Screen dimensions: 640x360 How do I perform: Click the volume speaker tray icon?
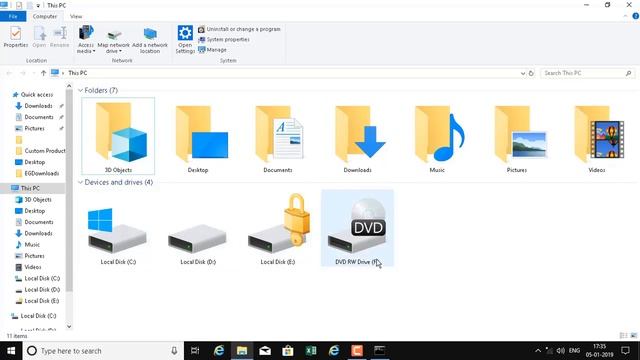point(561,351)
